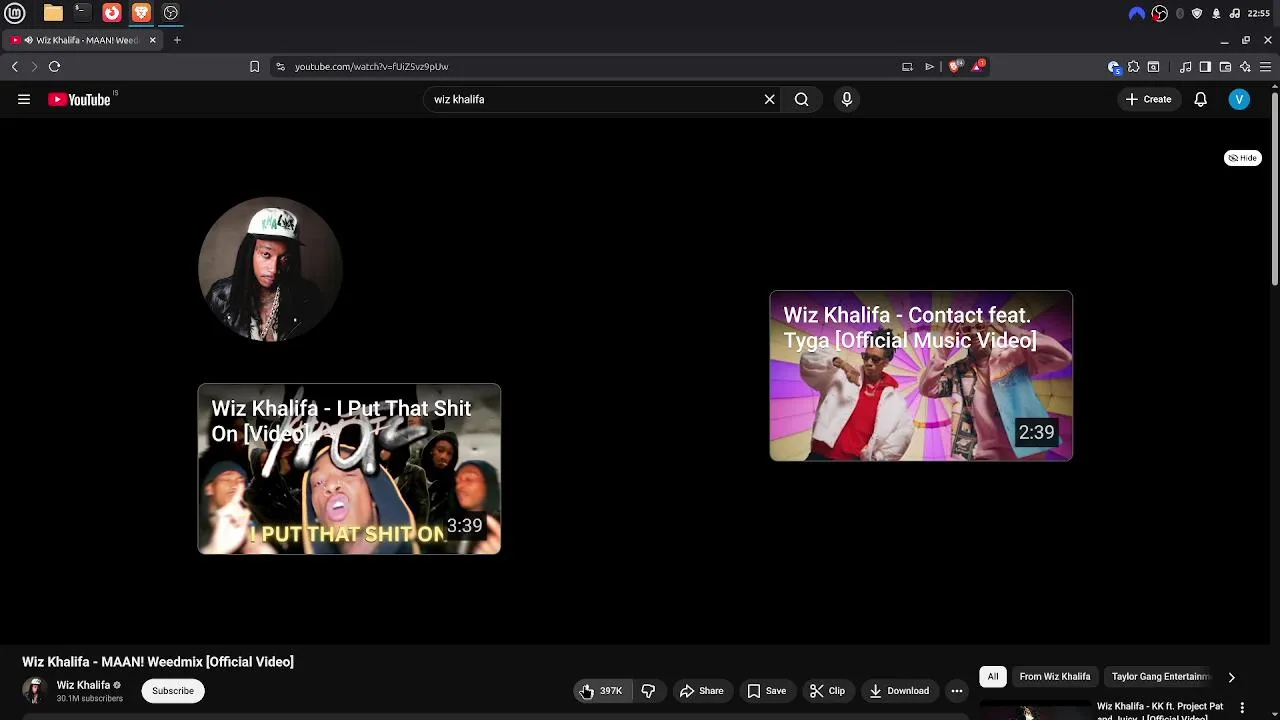Toggle subscription to Wiz Khalifa
The width and height of the screenshot is (1280, 720).
(x=173, y=691)
